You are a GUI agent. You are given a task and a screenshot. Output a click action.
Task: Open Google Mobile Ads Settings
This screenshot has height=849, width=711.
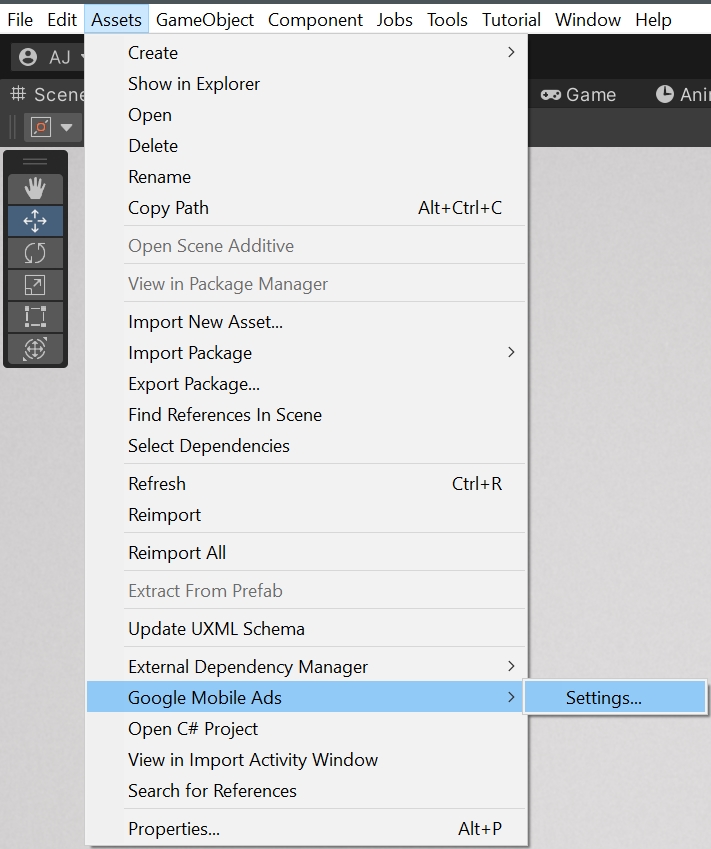pos(604,698)
